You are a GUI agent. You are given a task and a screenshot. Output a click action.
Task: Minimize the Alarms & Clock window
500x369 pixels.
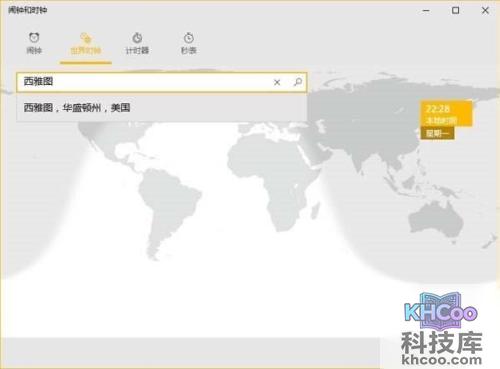pyautogui.click(x=426, y=11)
